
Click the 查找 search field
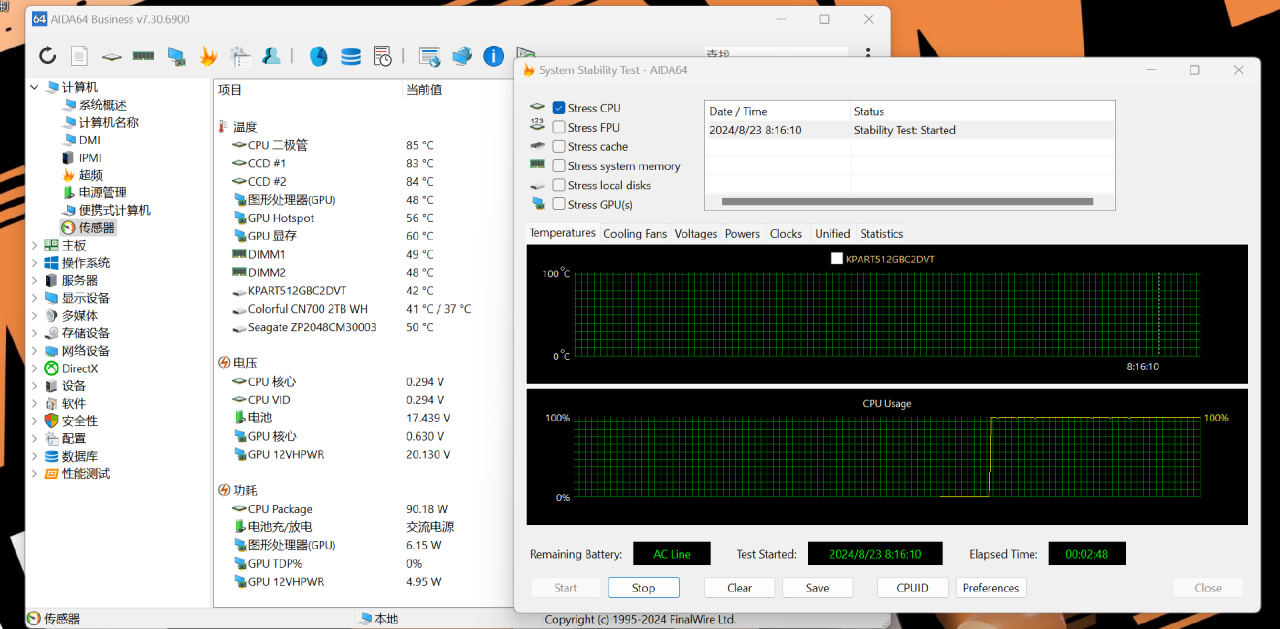tap(775, 54)
